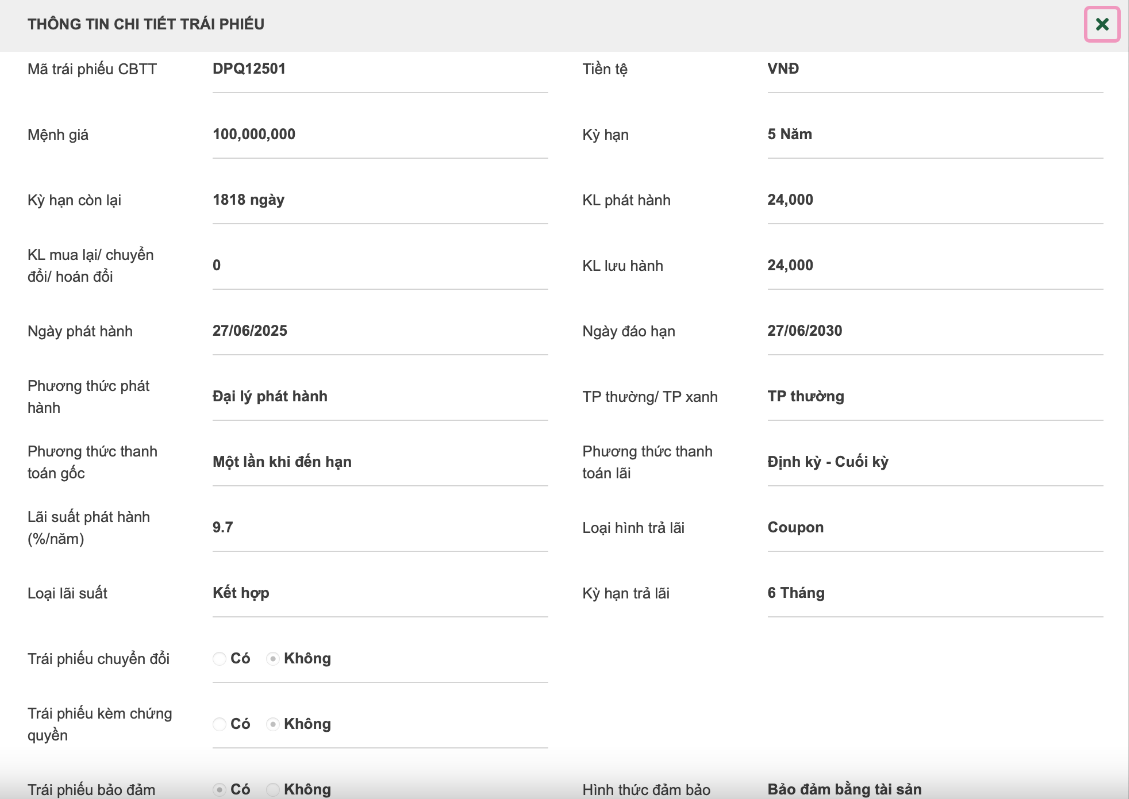Viewport: 1129px width, 799px height.
Task: Select Có for Trái phiếu chuyển đổi
Action: (220, 659)
